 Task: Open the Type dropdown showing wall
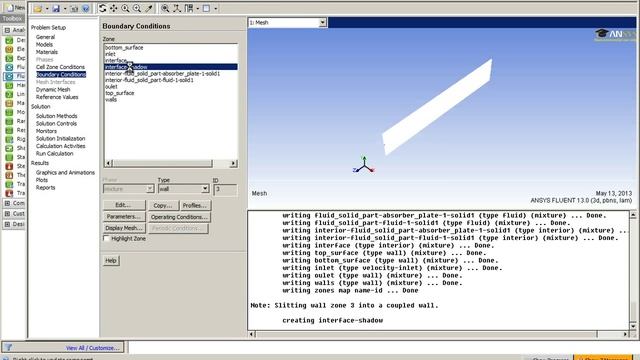[205, 189]
